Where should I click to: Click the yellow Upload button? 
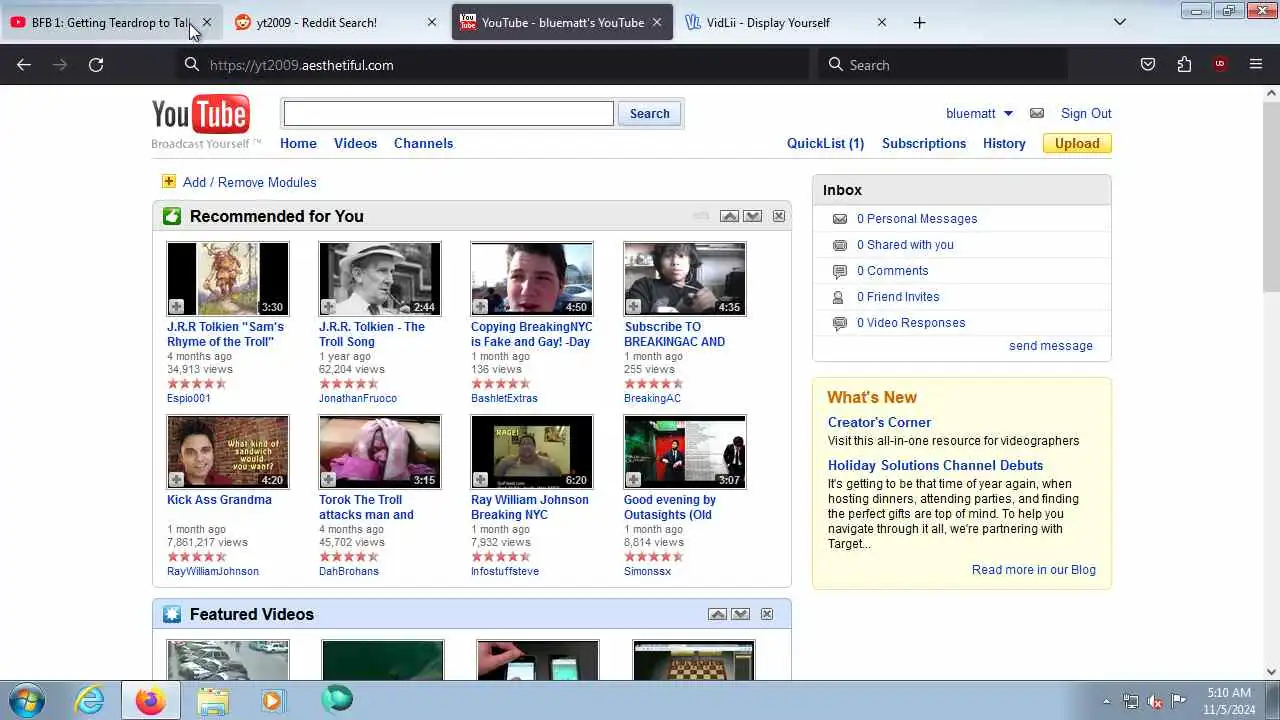coord(1077,143)
